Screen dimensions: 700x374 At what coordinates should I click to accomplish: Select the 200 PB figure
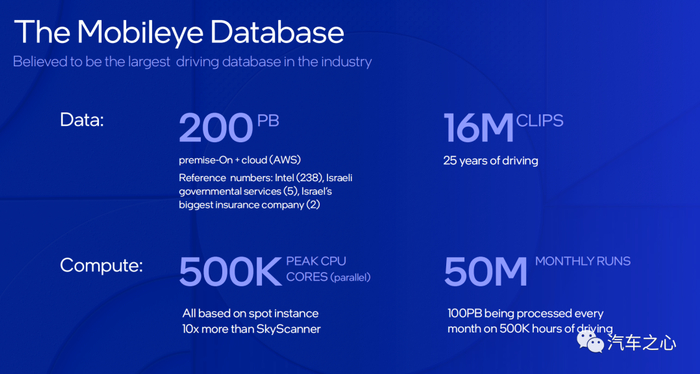click(x=229, y=128)
